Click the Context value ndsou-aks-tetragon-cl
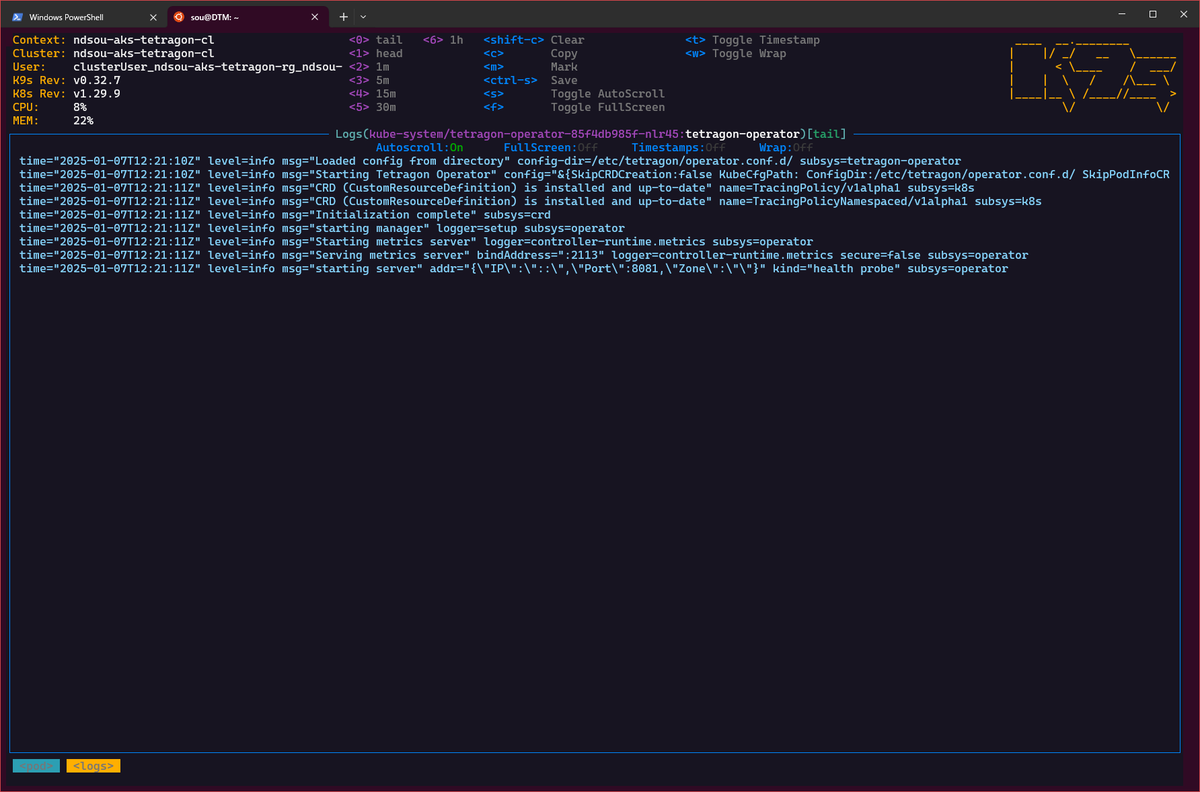The width and height of the screenshot is (1200, 792). tap(144, 40)
